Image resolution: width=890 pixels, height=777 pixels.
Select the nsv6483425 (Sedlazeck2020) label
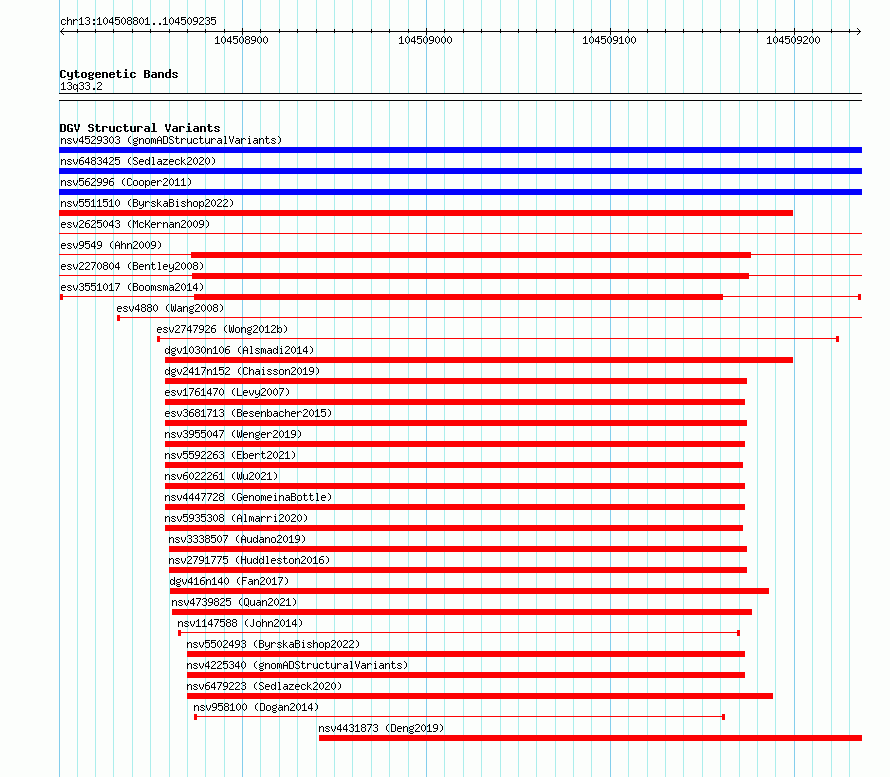pyautogui.click(x=138, y=161)
